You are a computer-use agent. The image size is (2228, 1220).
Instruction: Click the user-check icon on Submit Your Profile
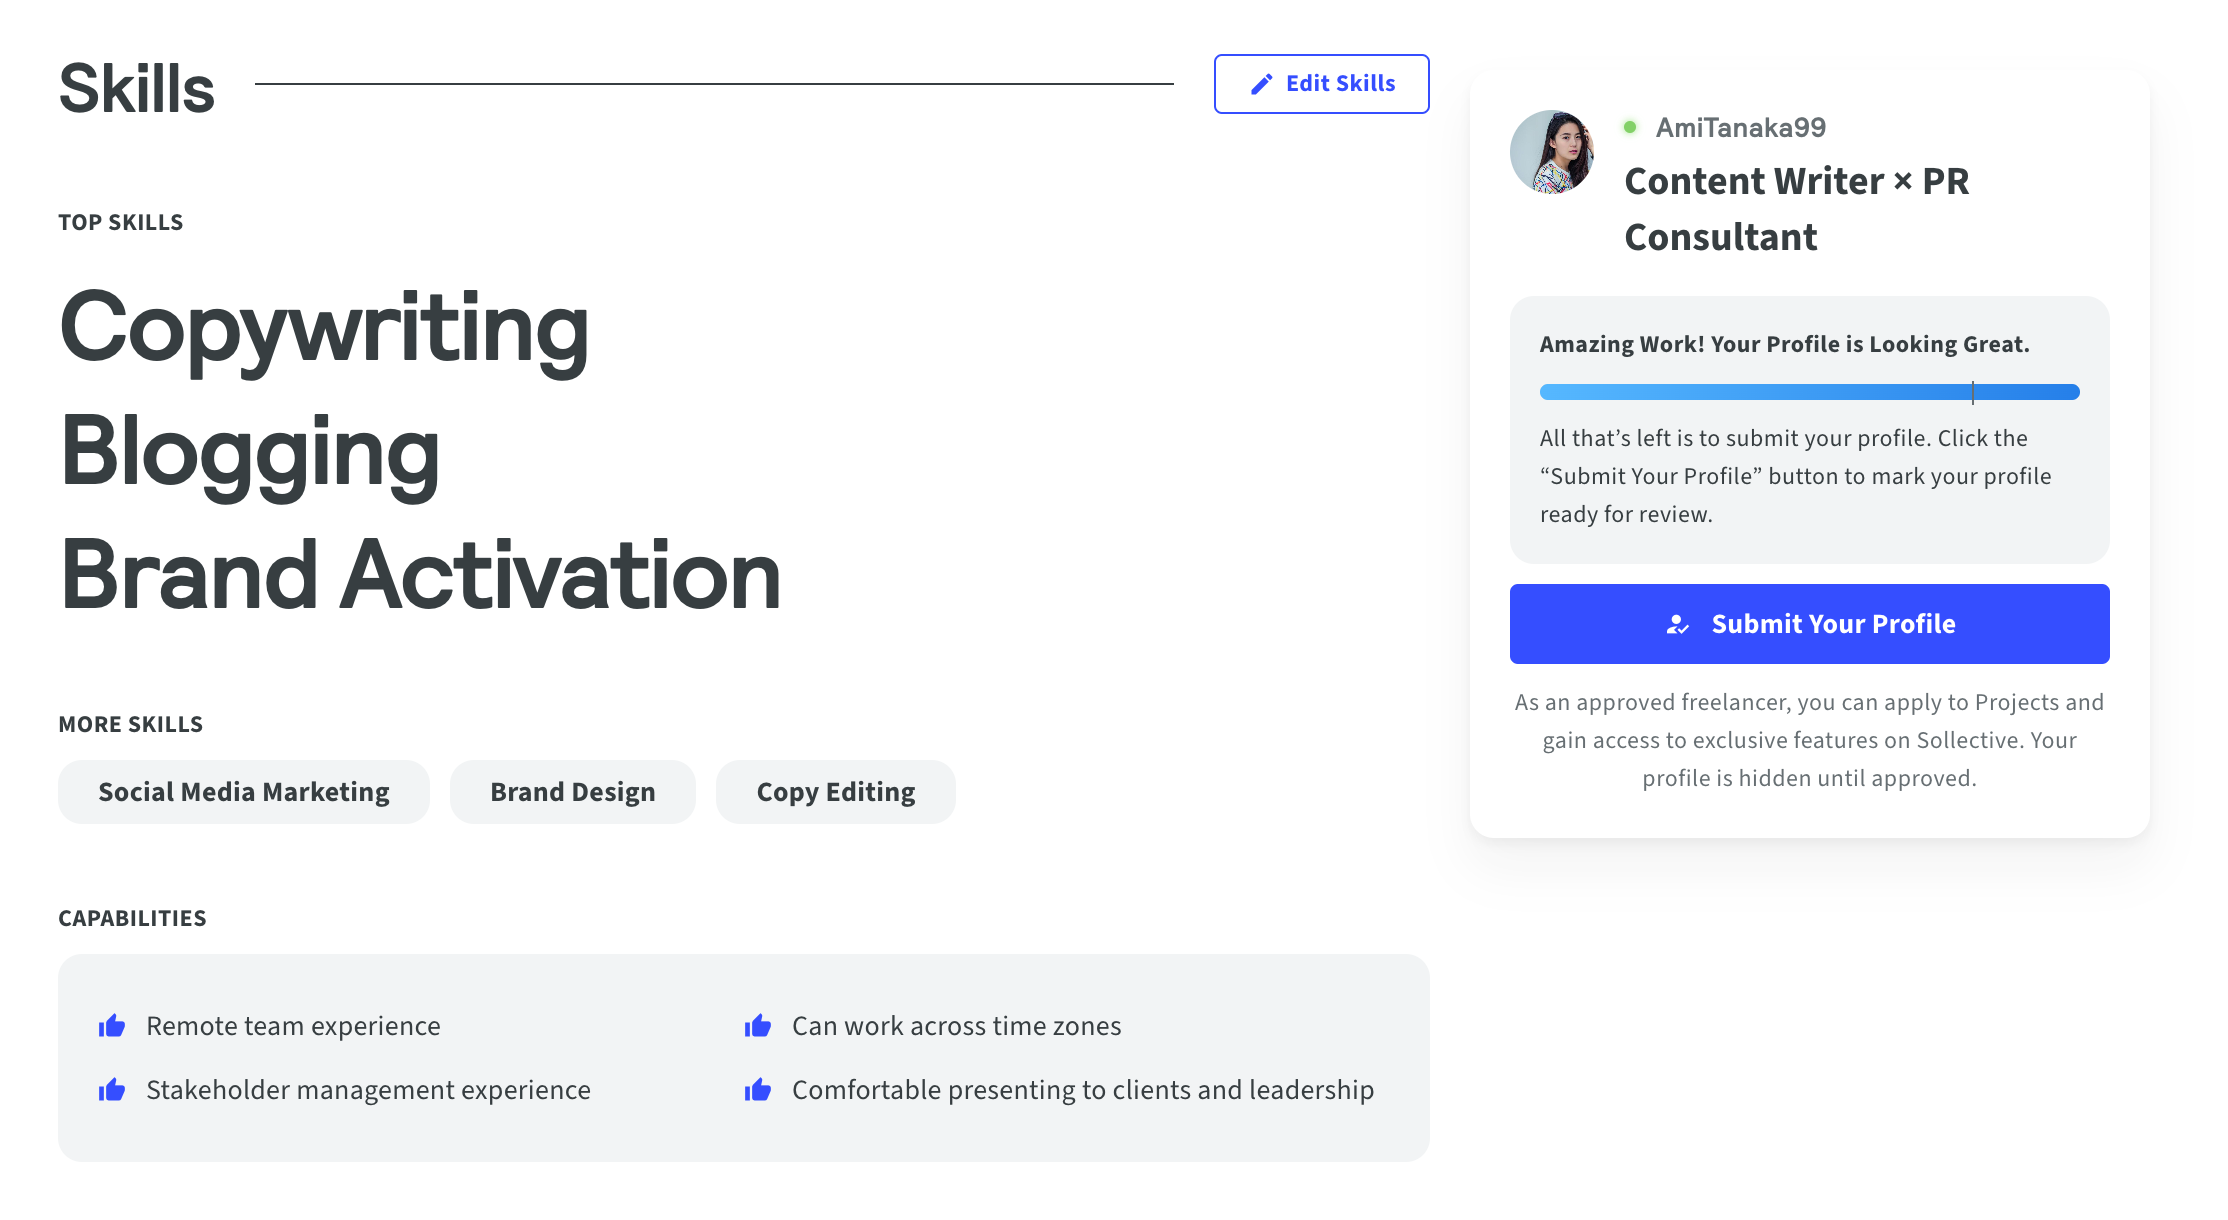(x=1677, y=624)
